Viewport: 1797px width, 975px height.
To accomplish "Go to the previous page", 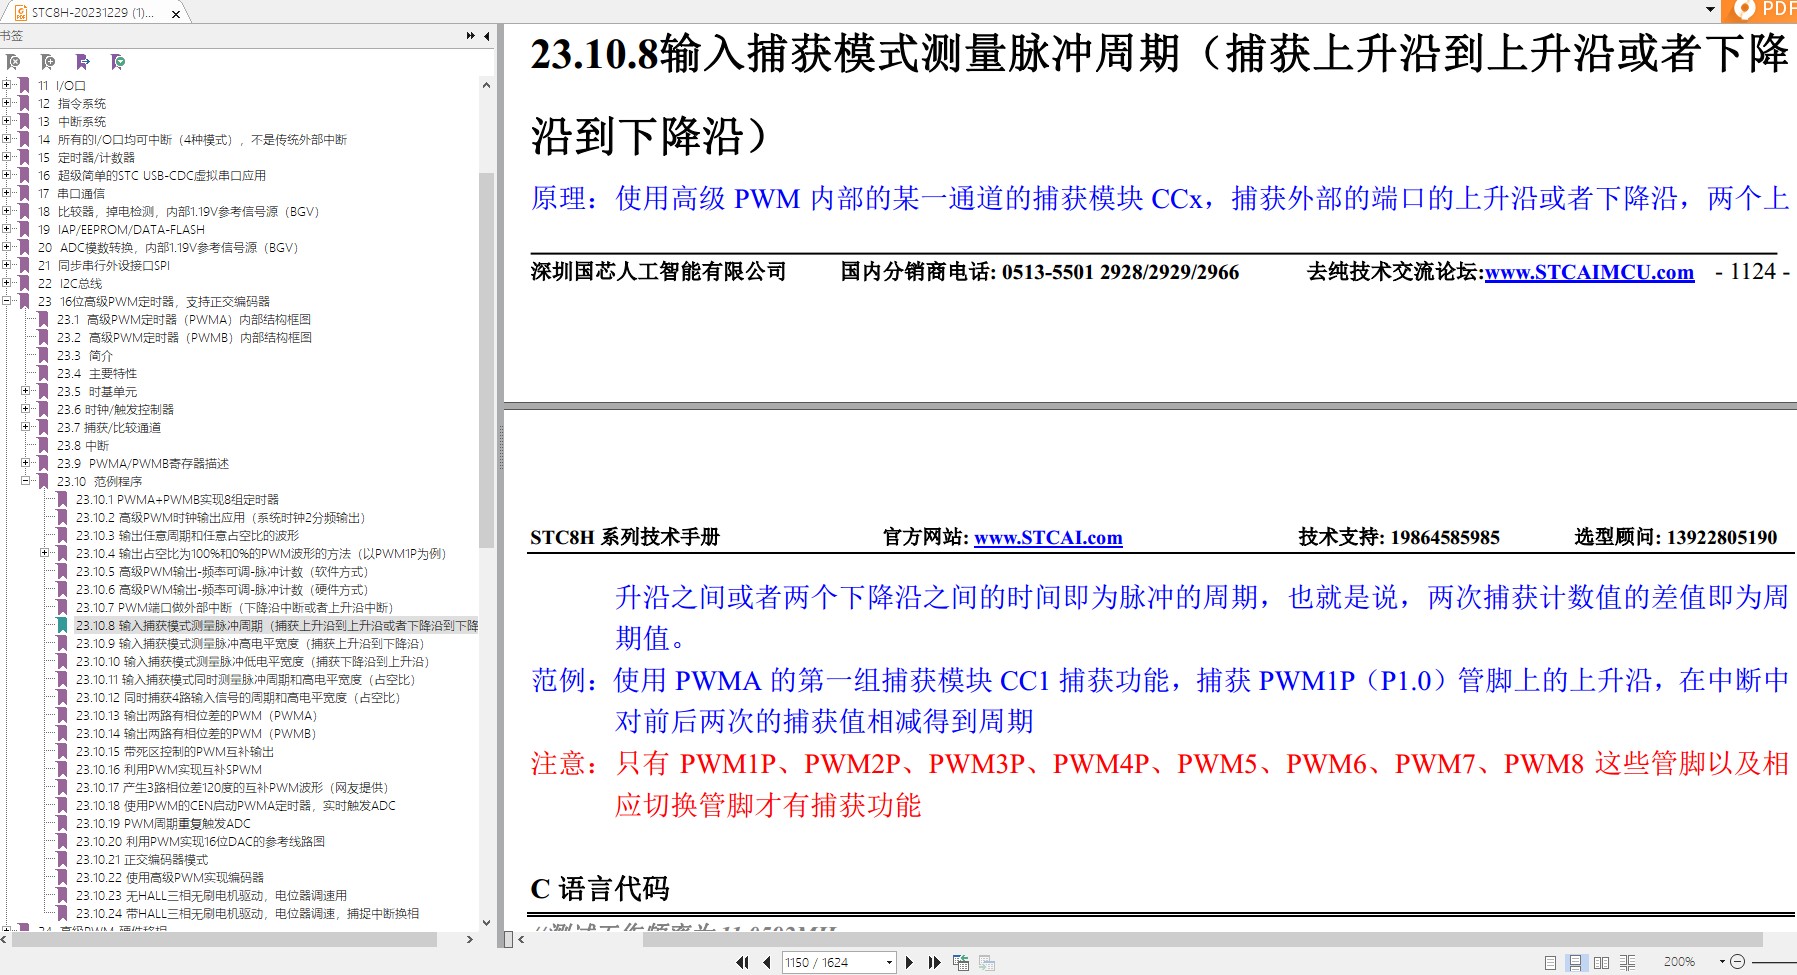I will coord(767,962).
